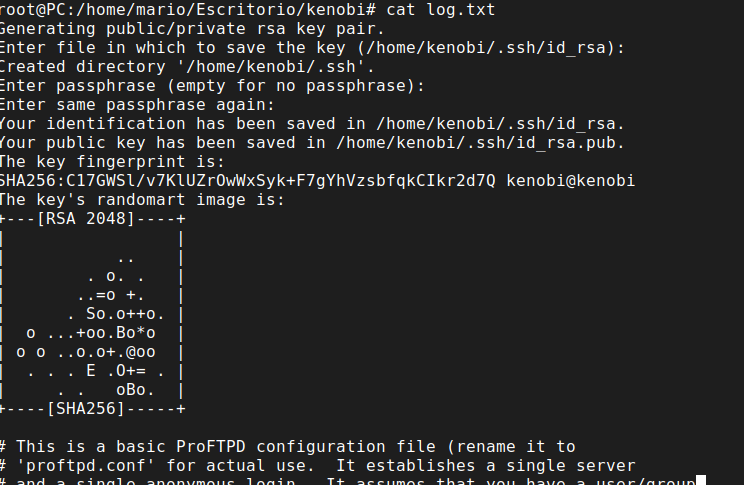Screen dimensions: 744x485
Task: Click the 'oBo.' row in randomart
Action: pos(135,390)
